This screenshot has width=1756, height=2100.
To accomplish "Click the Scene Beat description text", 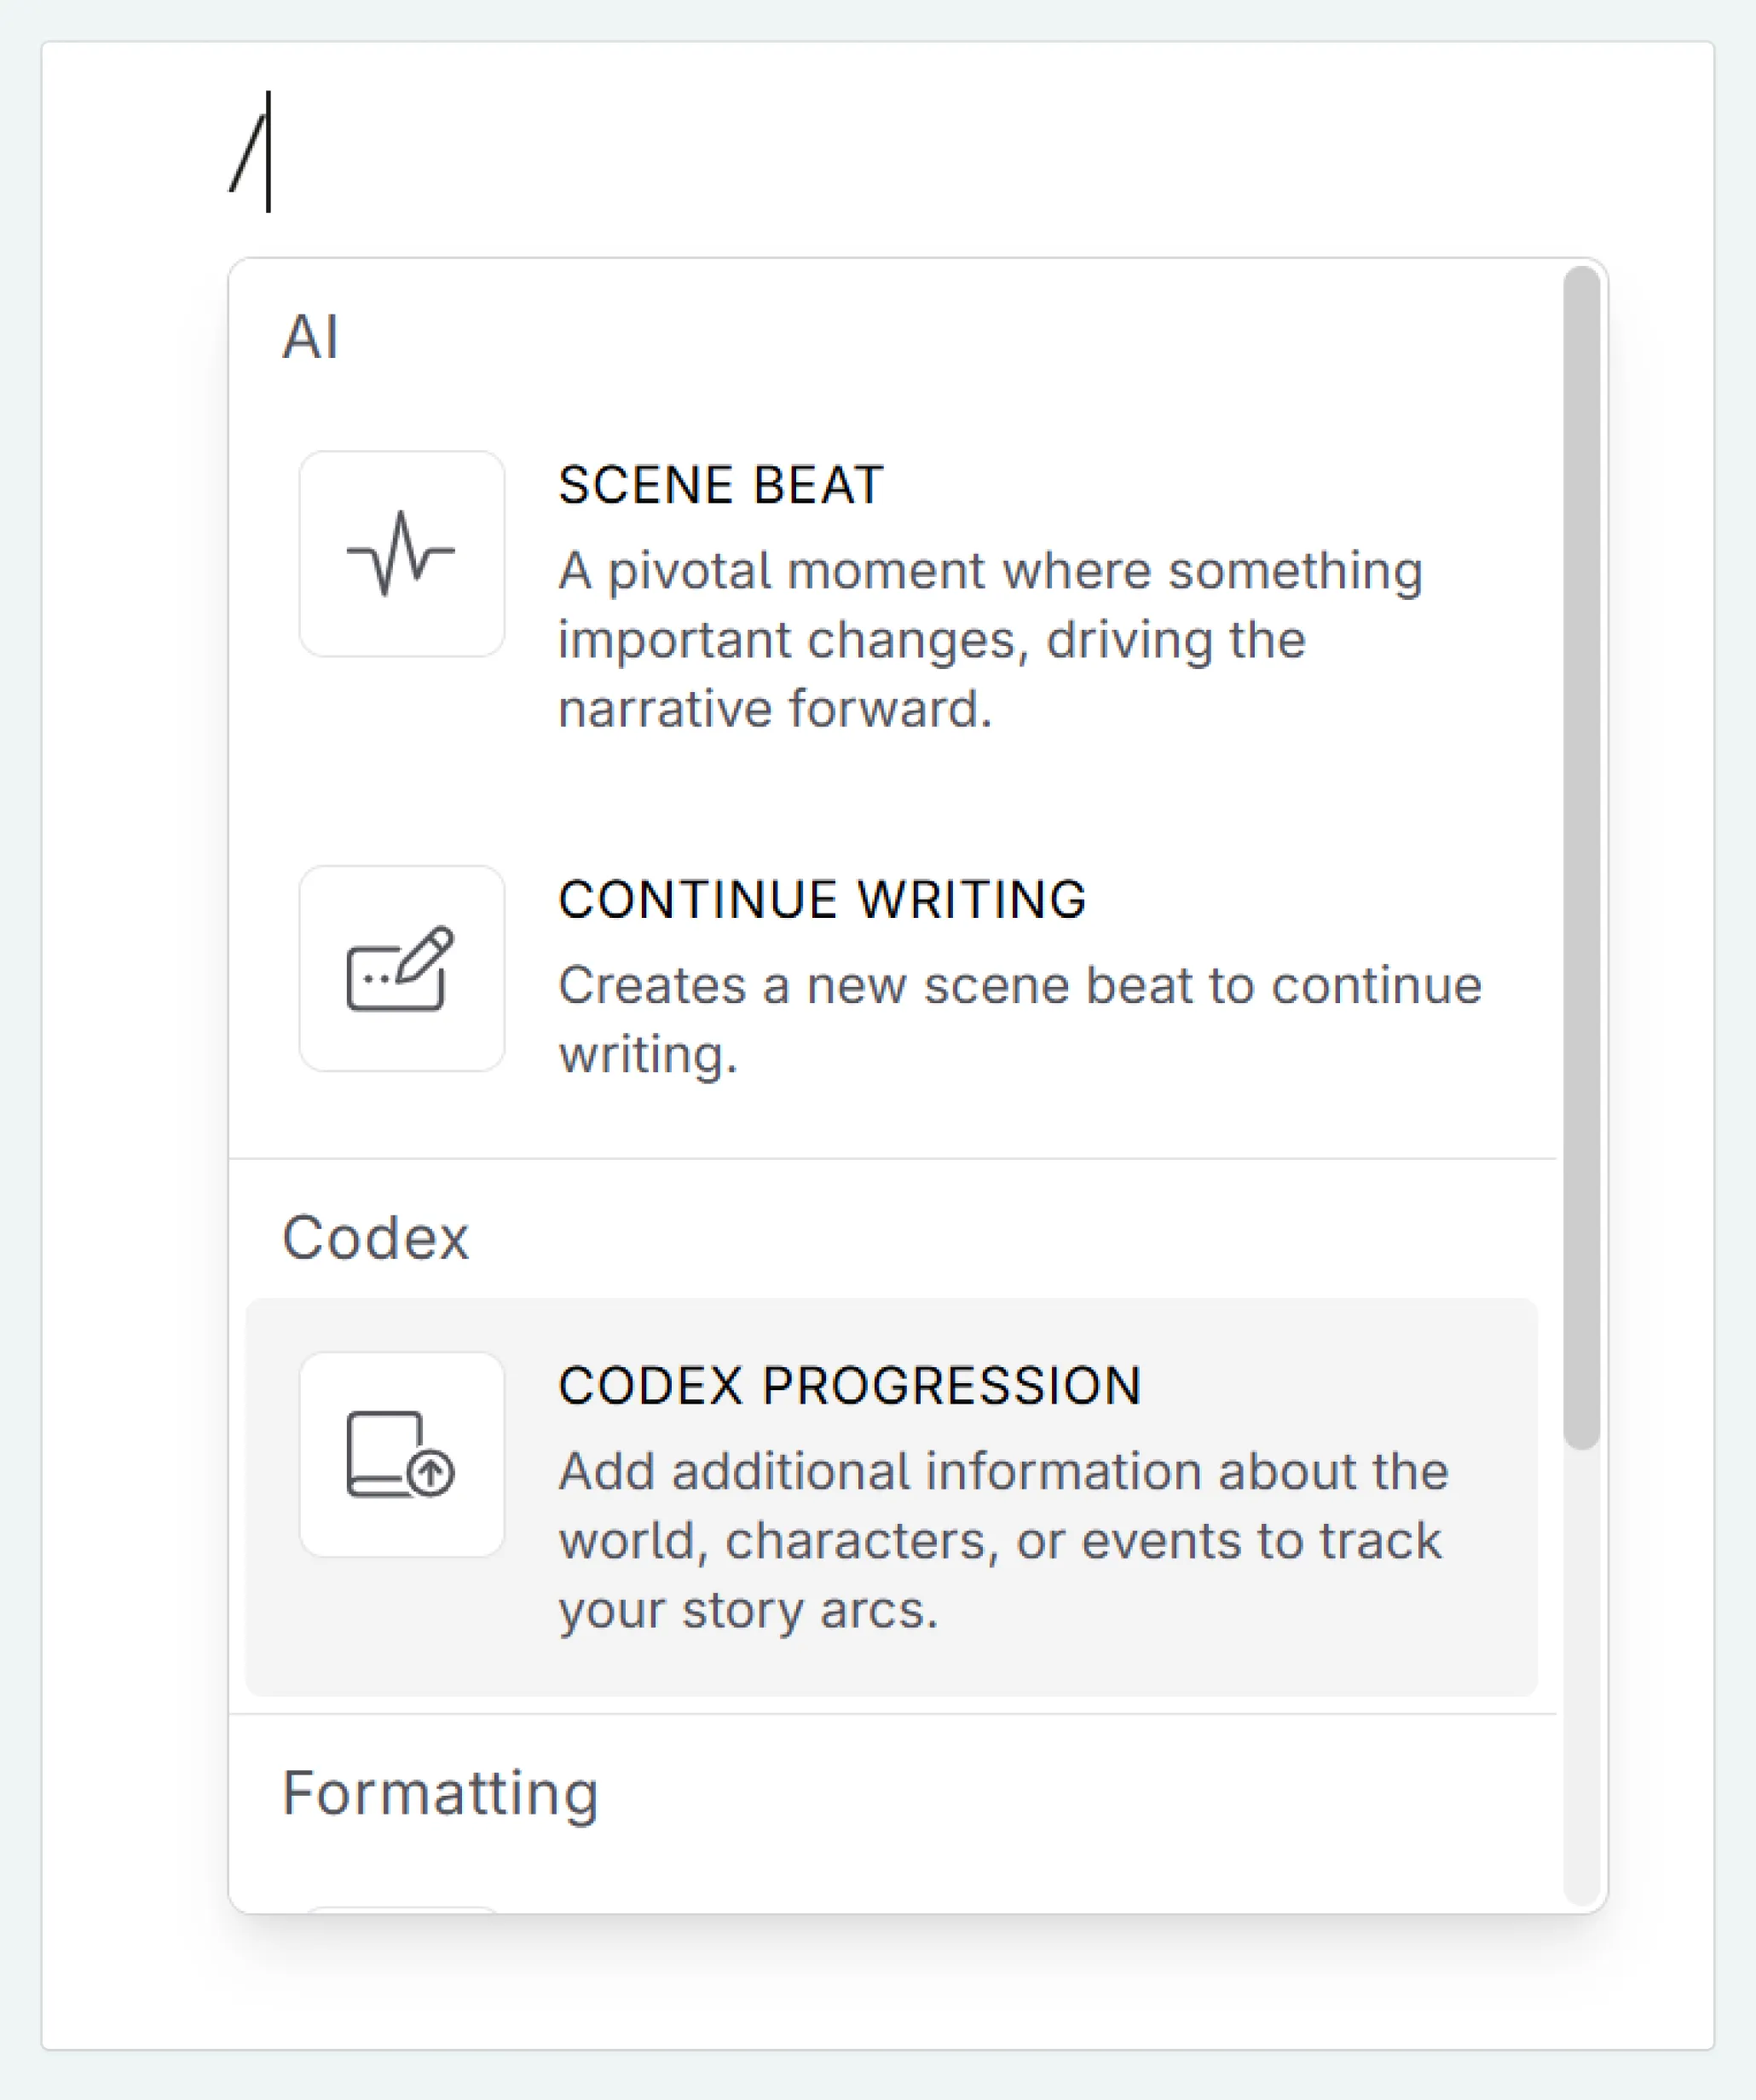I will tap(990, 637).
